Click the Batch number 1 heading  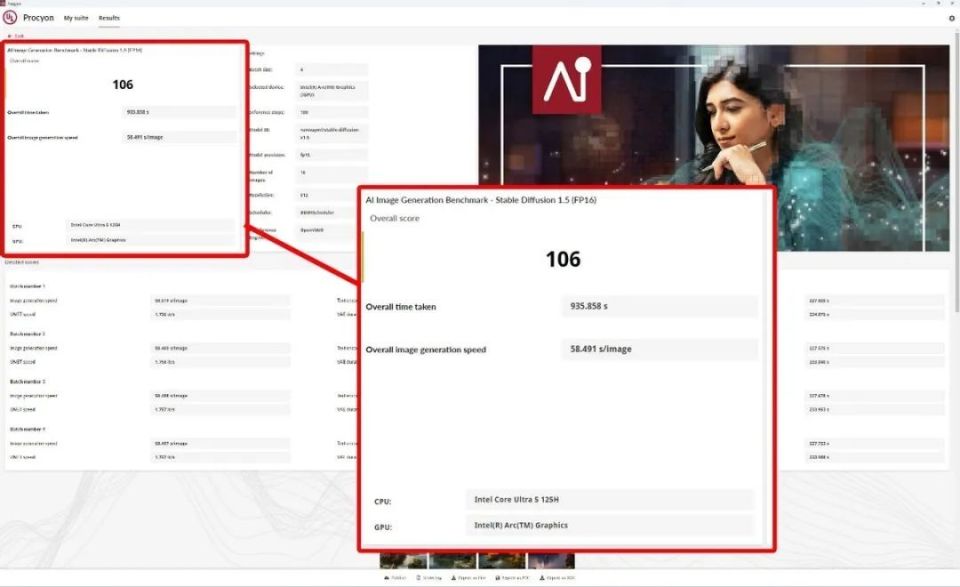(27, 286)
